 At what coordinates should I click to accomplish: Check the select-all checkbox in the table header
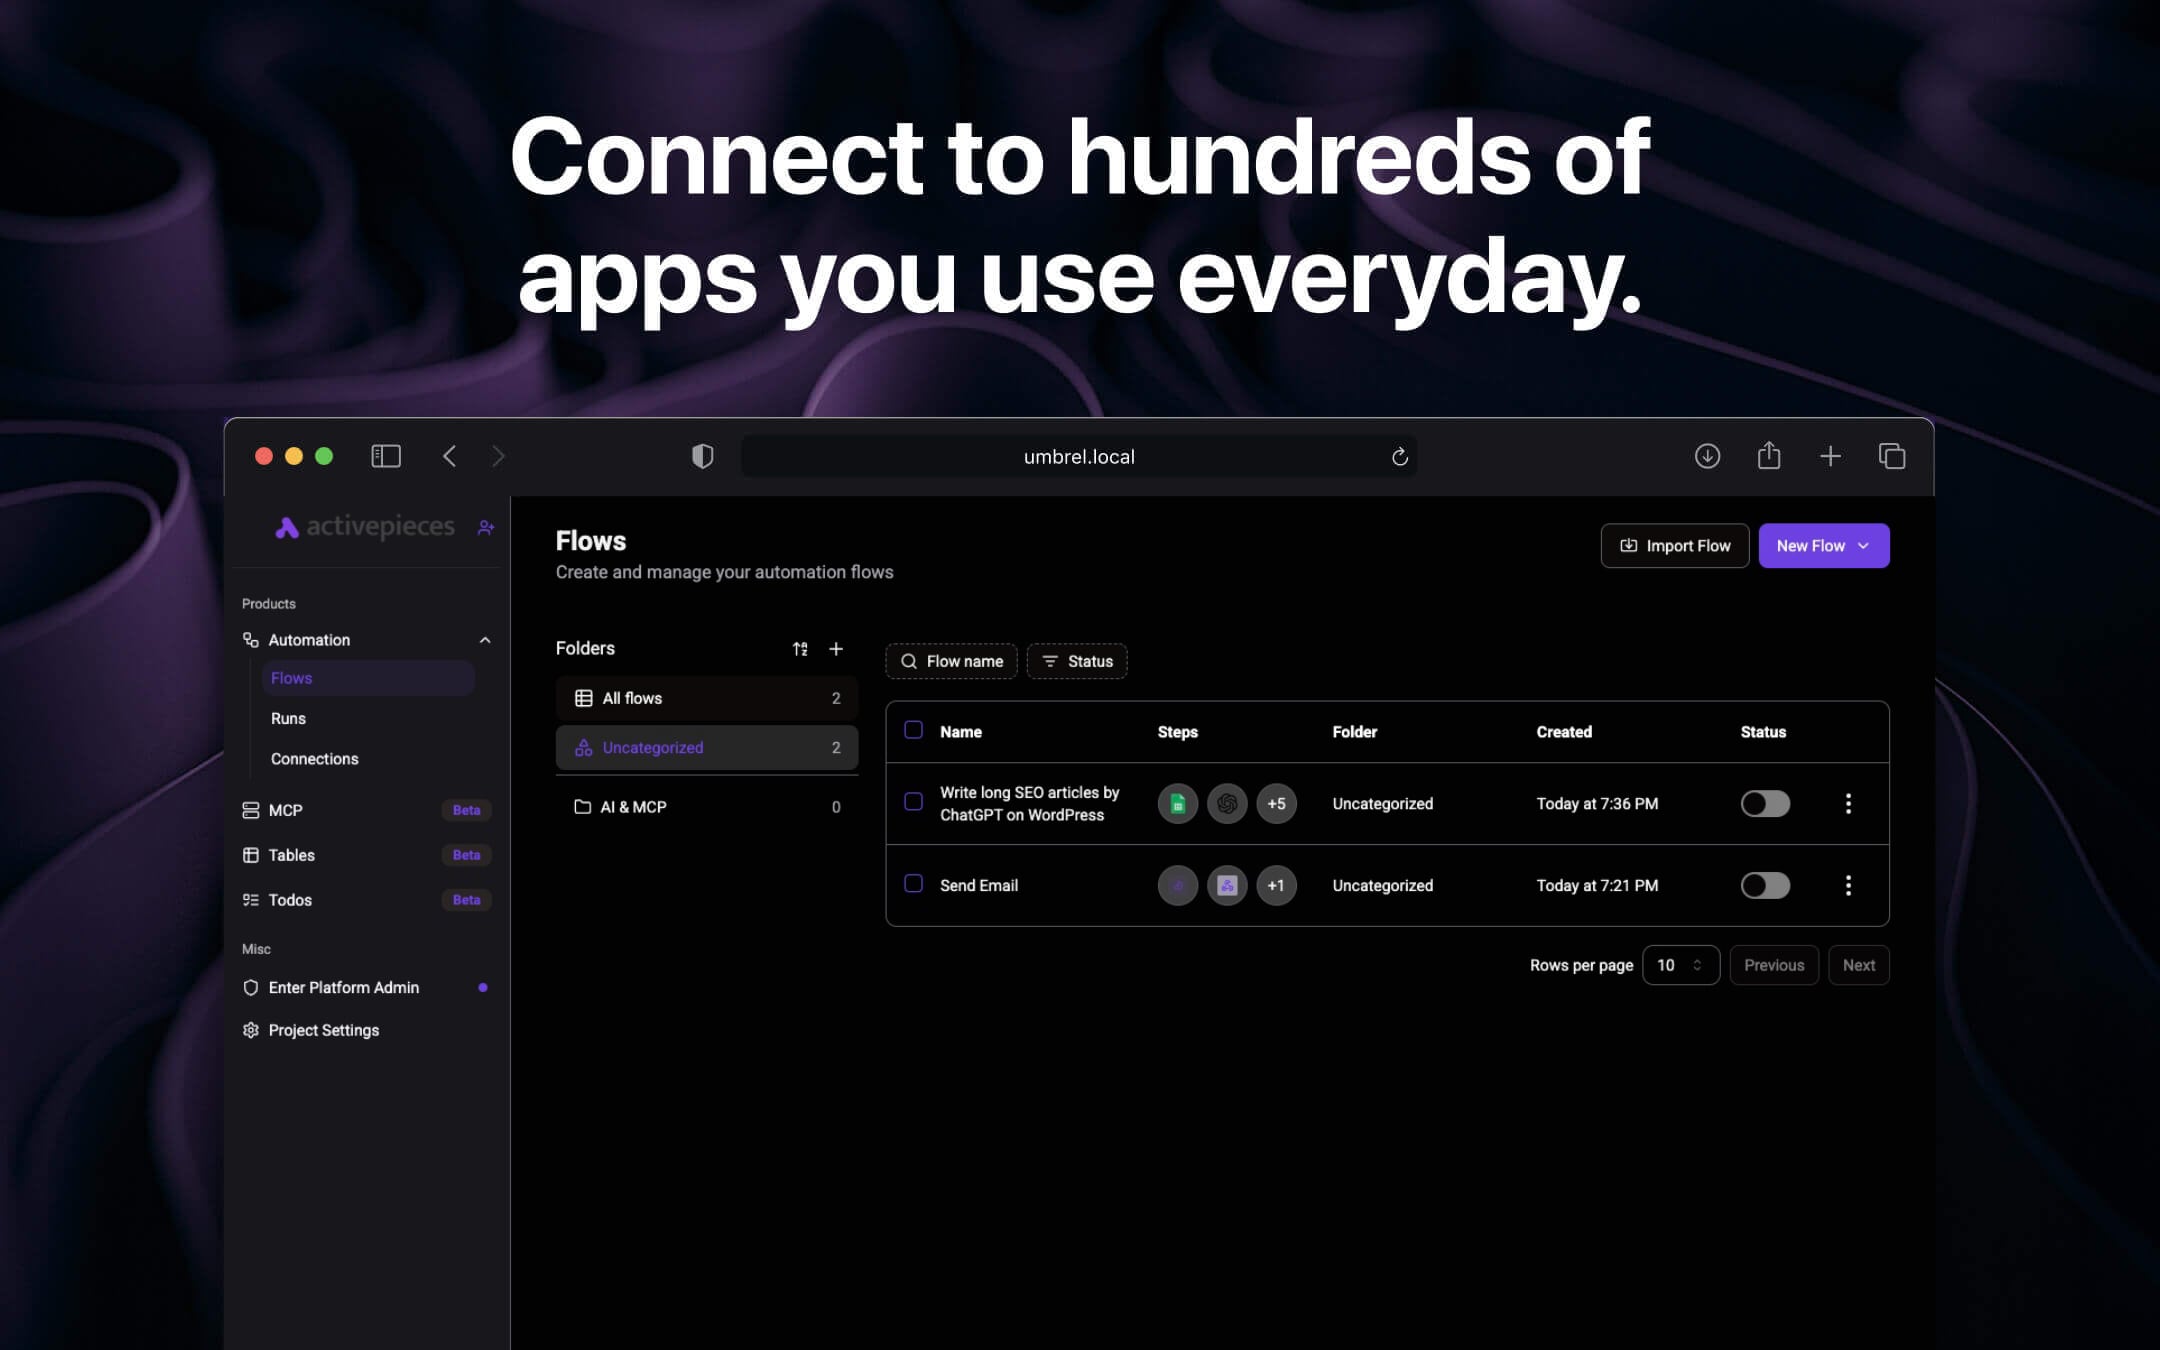click(913, 731)
